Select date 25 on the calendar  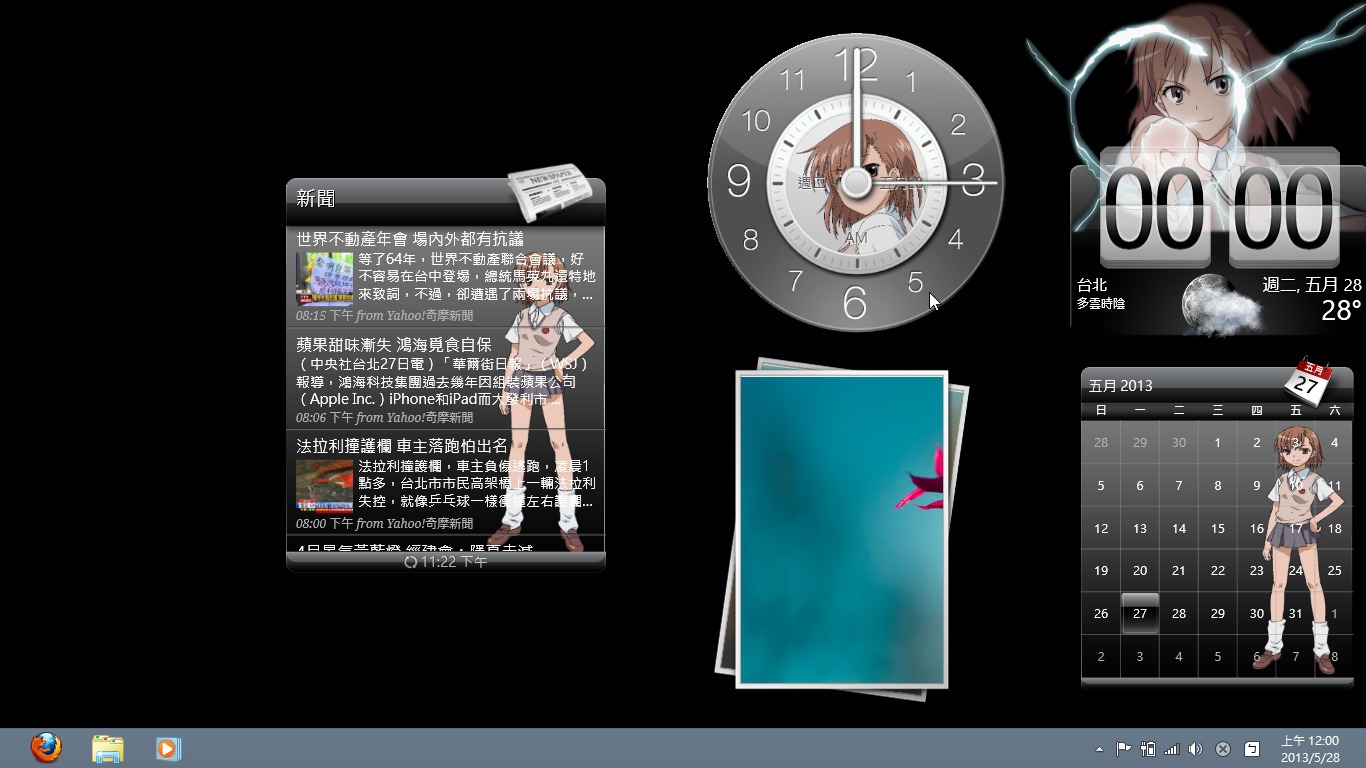(x=1334, y=571)
